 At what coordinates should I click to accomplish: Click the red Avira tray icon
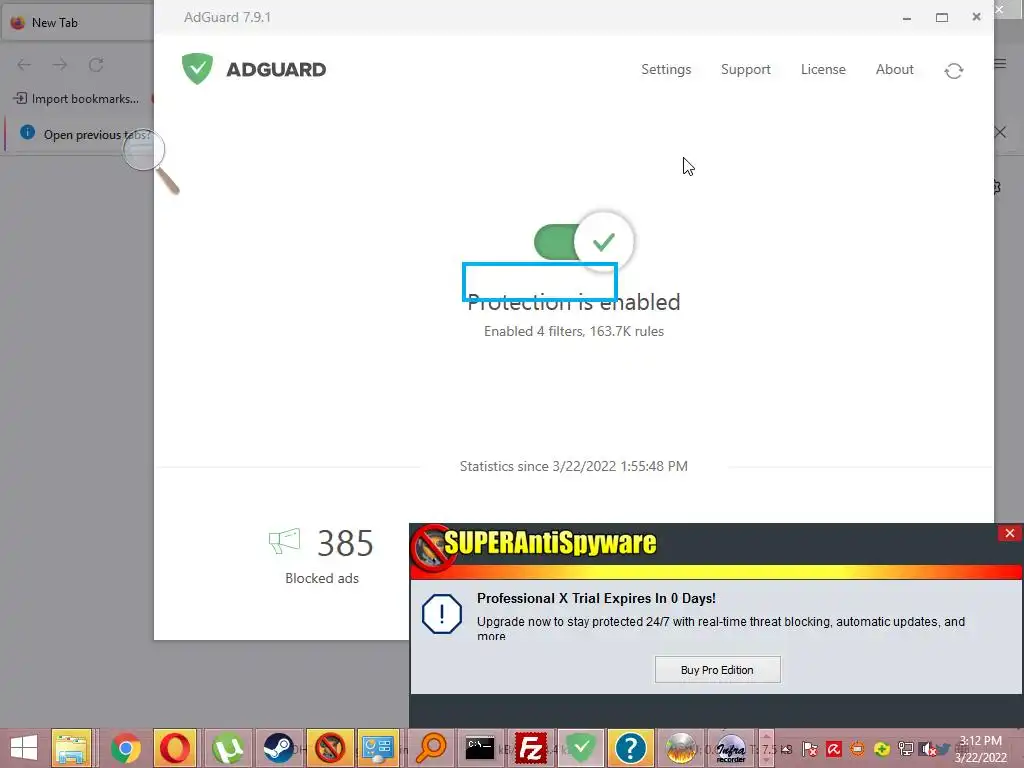pyautogui.click(x=833, y=749)
